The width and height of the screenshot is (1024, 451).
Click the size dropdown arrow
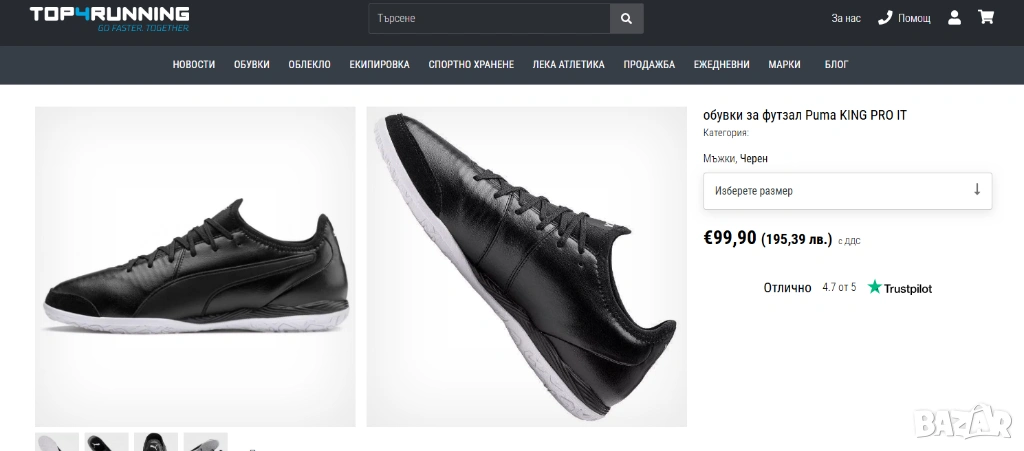977,190
